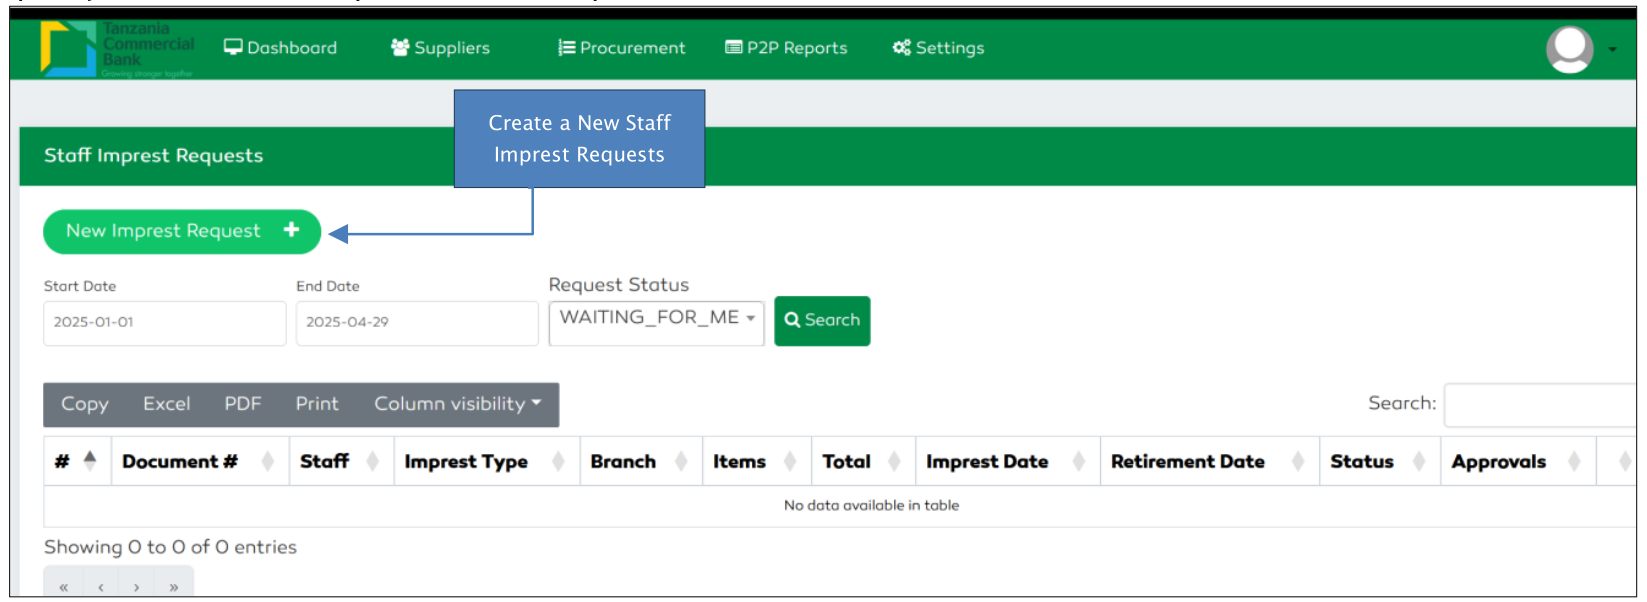Sort by Items column
This screenshot has height=602, width=1647.
(x=757, y=461)
